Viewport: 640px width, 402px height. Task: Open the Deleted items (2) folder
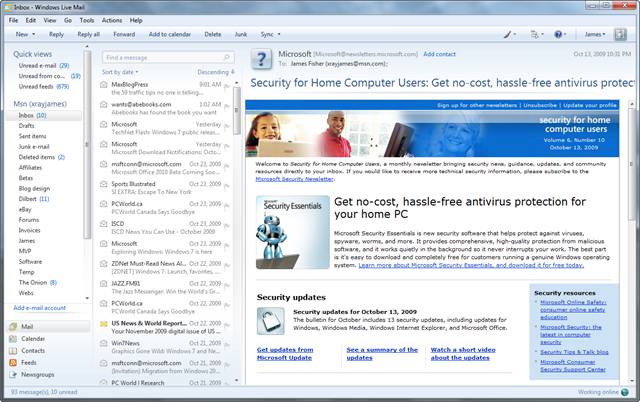pos(42,157)
